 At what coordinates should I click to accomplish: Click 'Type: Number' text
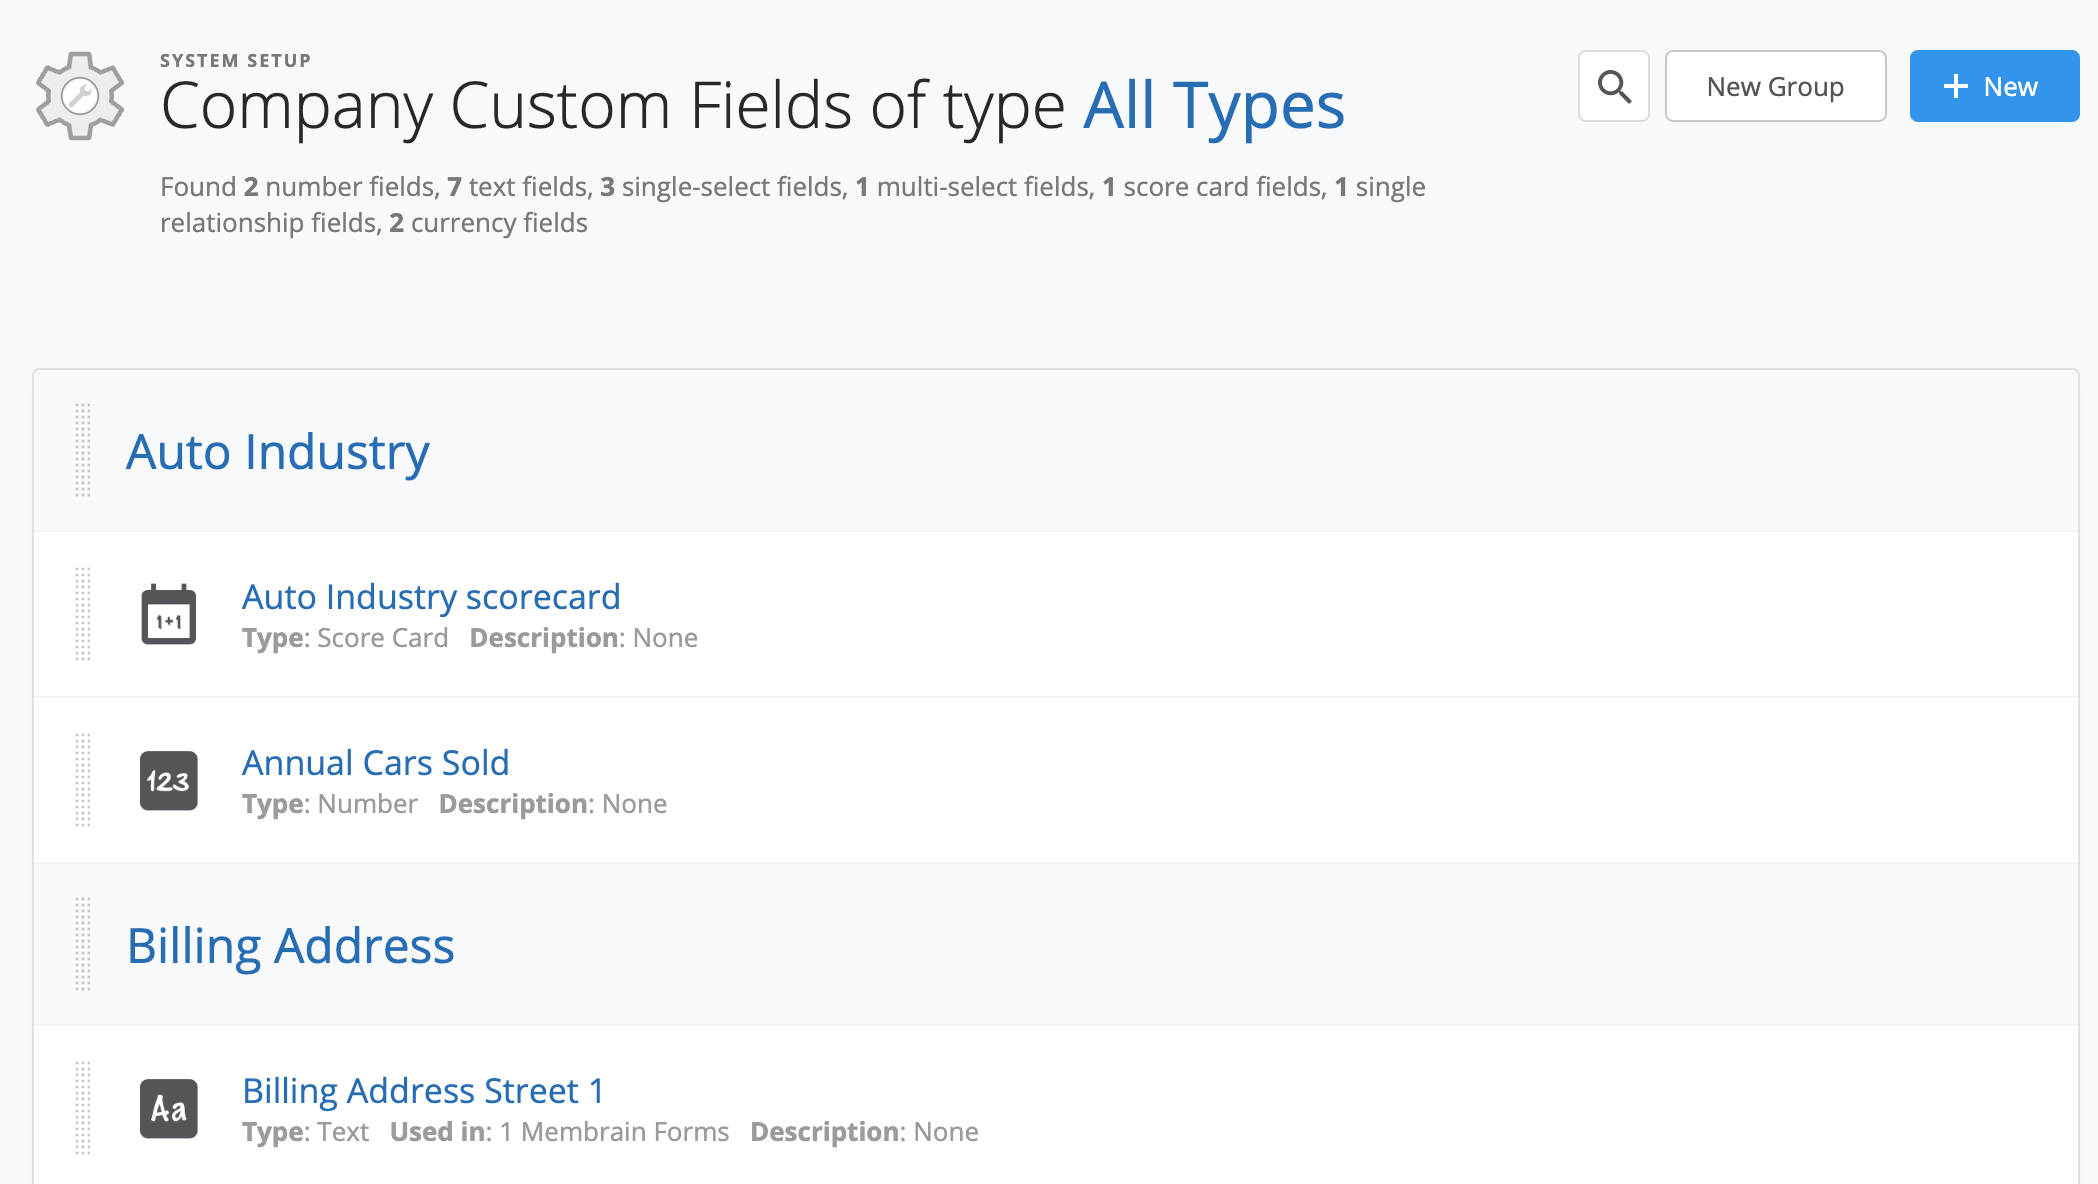coord(330,804)
